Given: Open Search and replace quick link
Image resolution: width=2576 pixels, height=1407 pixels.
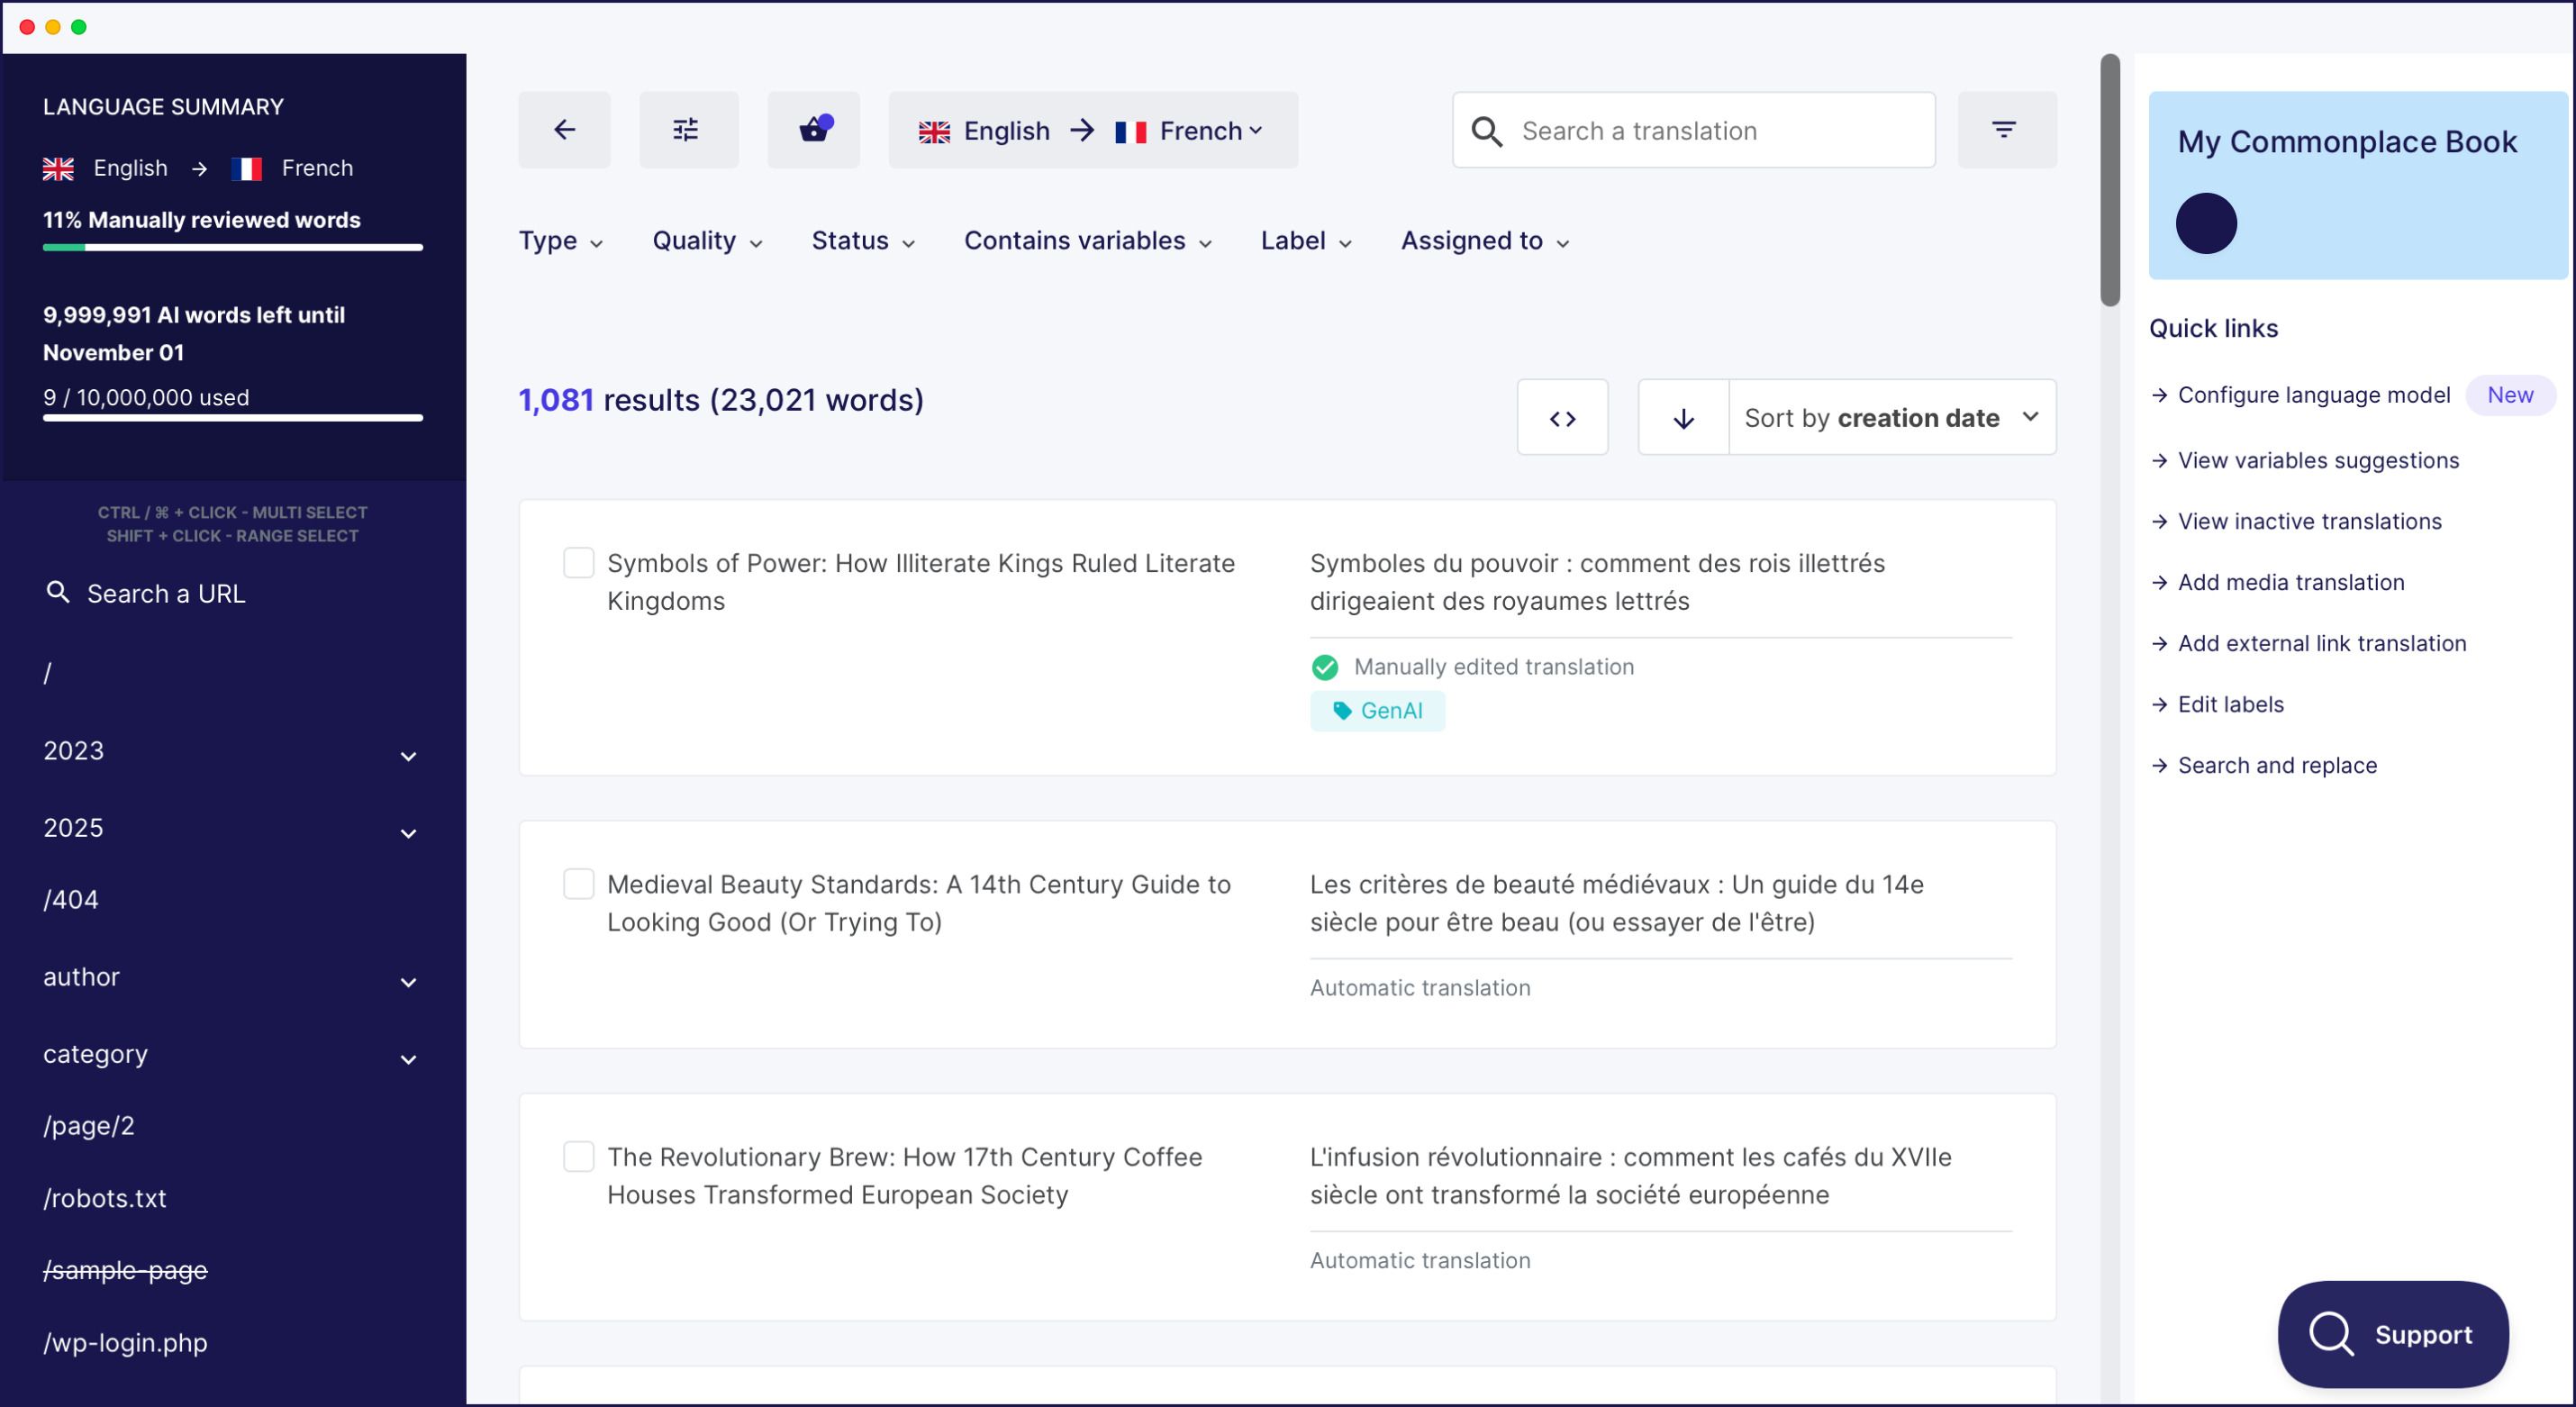Looking at the screenshot, I should pos(2278,764).
